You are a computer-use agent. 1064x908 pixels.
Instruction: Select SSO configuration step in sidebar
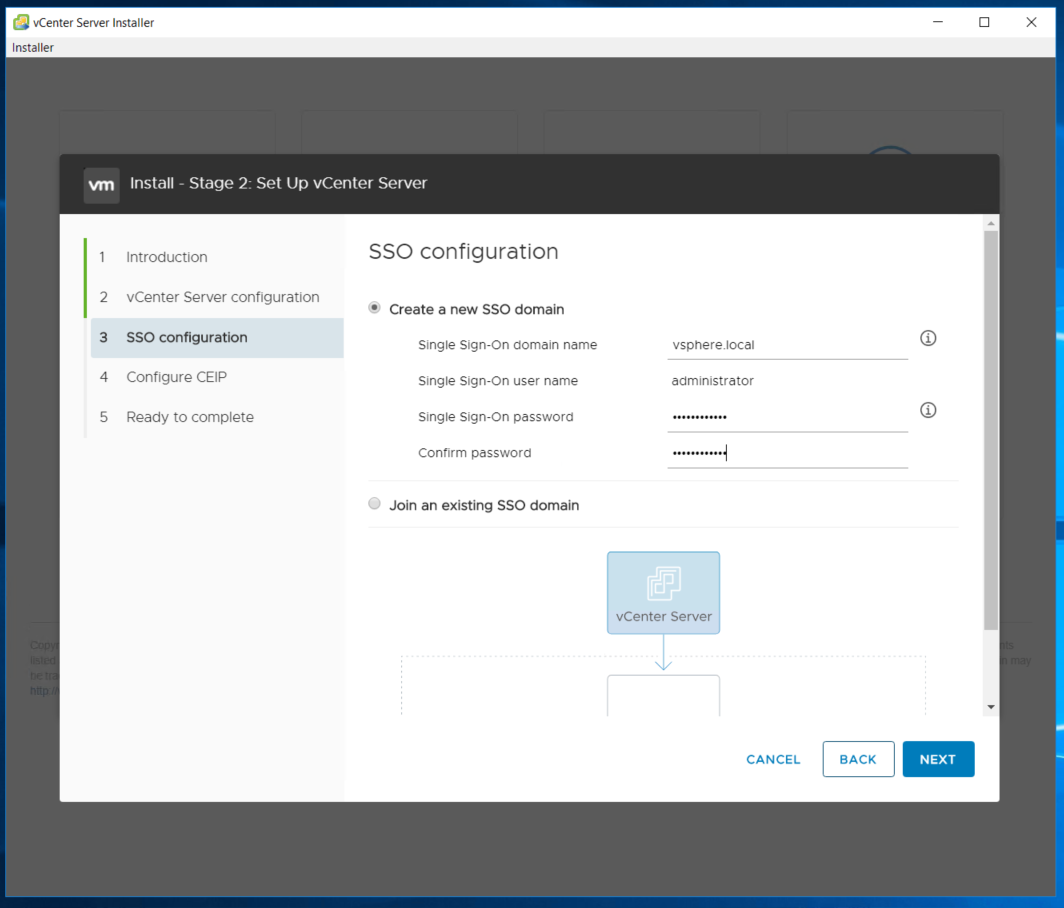(186, 337)
